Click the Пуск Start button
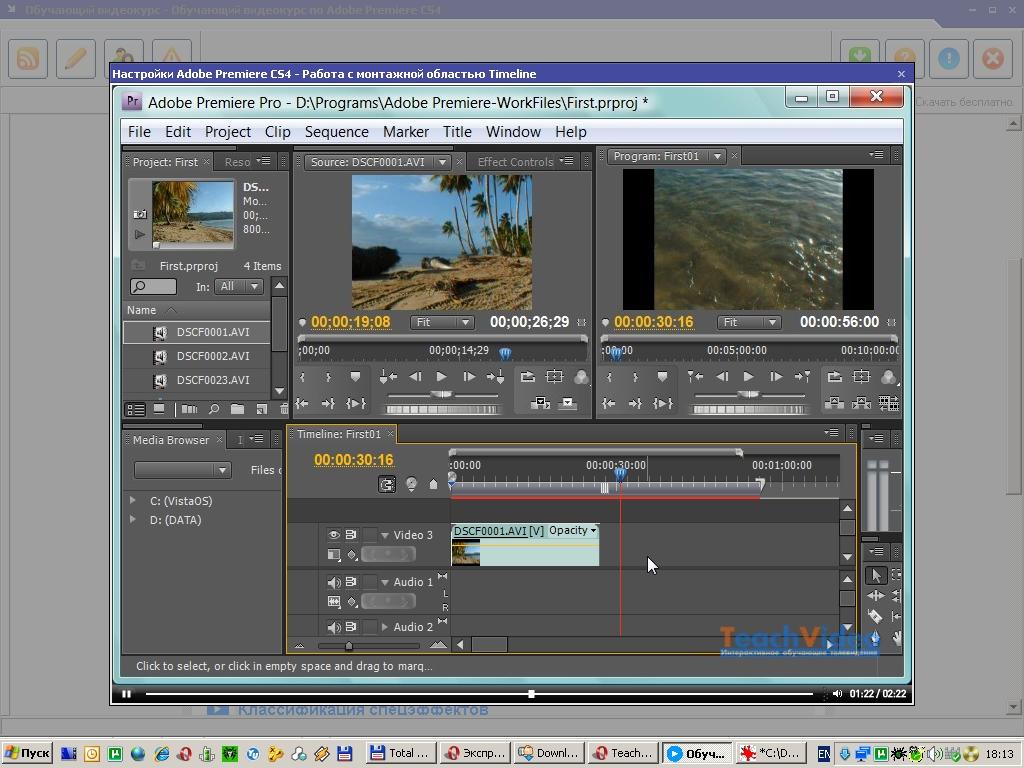The image size is (1024, 768). point(27,754)
